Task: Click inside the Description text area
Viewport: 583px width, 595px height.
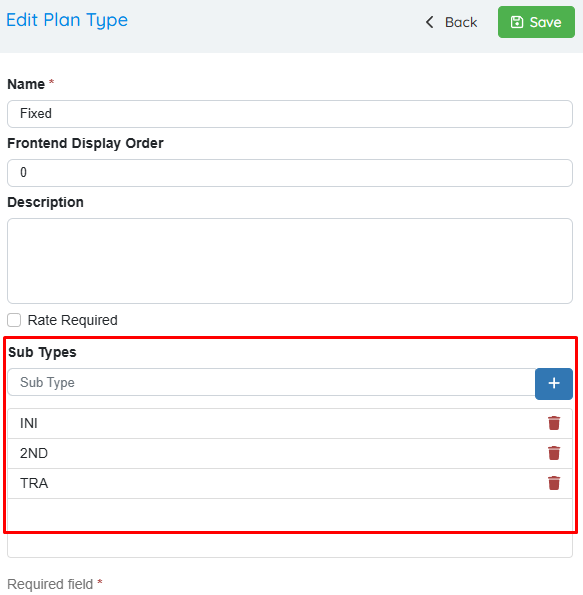Action: click(290, 261)
